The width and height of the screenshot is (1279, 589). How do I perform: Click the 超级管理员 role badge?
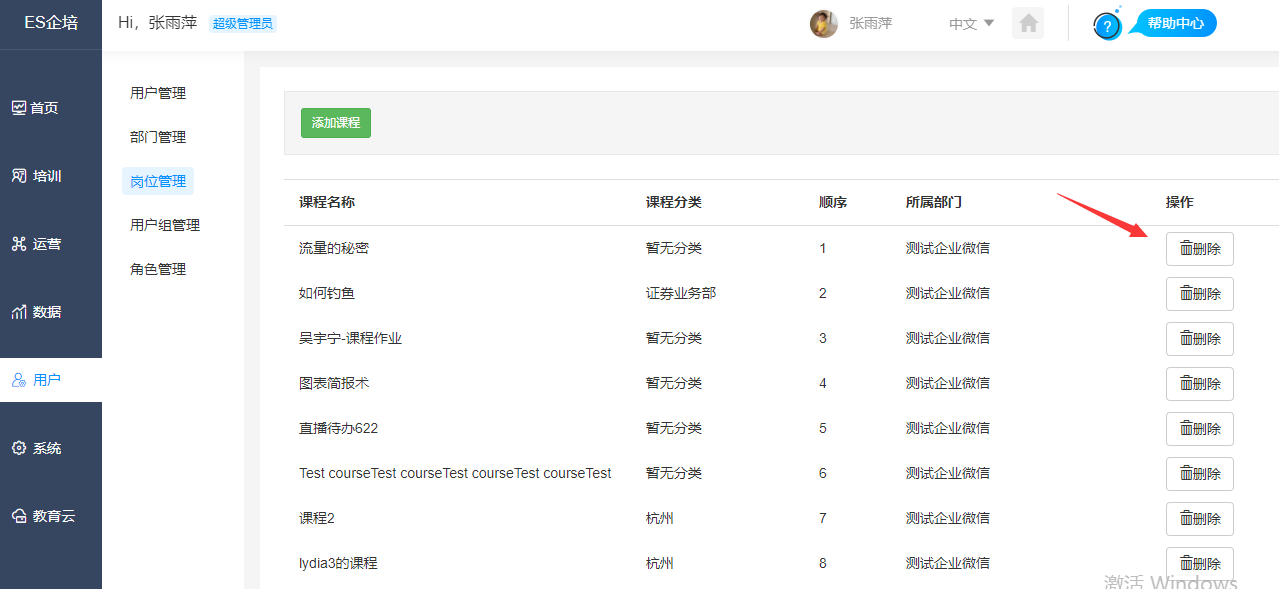tap(243, 24)
